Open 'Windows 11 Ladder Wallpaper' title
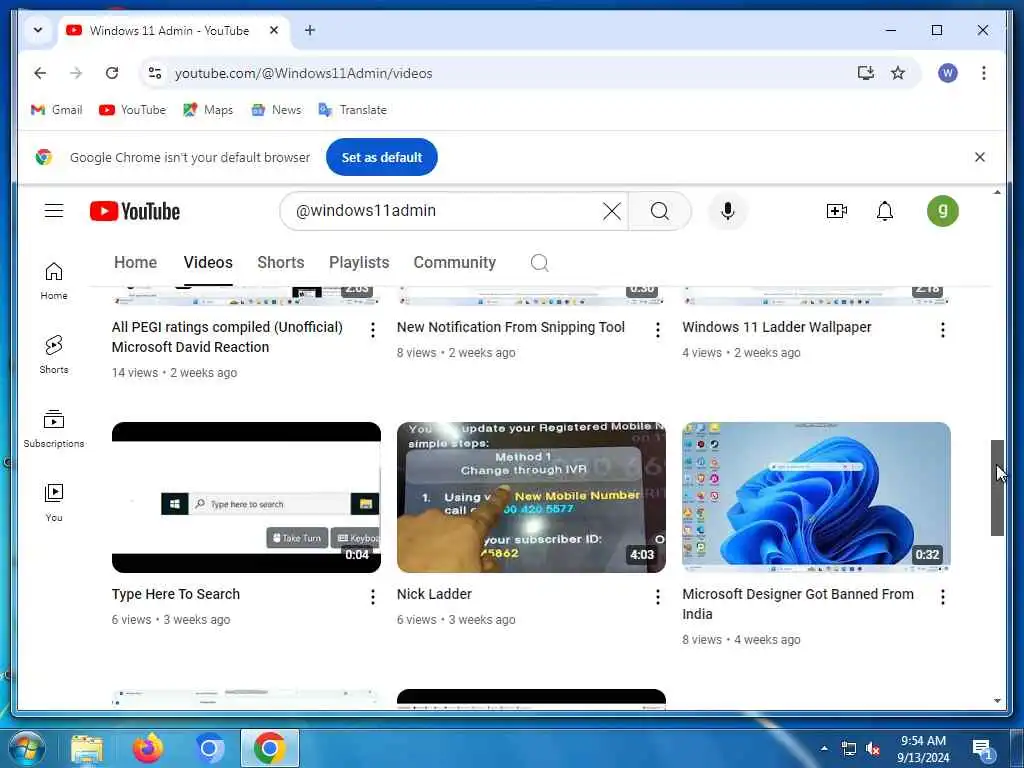Screen dimensions: 1024x768 tap(776, 327)
